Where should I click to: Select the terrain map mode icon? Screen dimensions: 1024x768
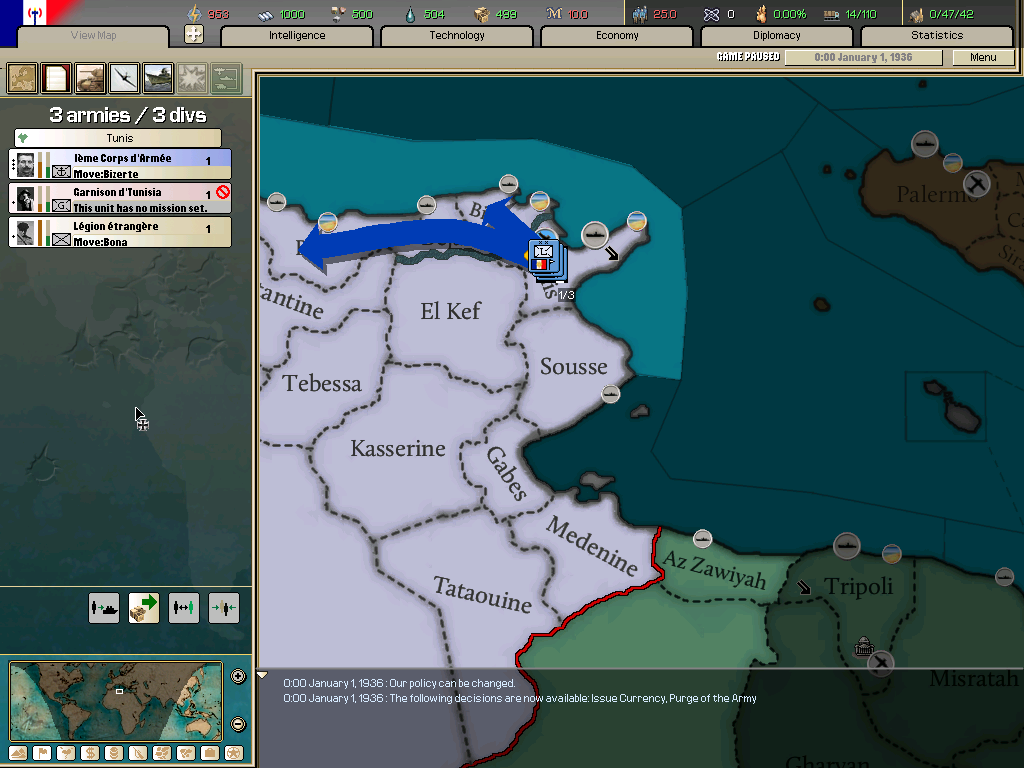click(18, 752)
